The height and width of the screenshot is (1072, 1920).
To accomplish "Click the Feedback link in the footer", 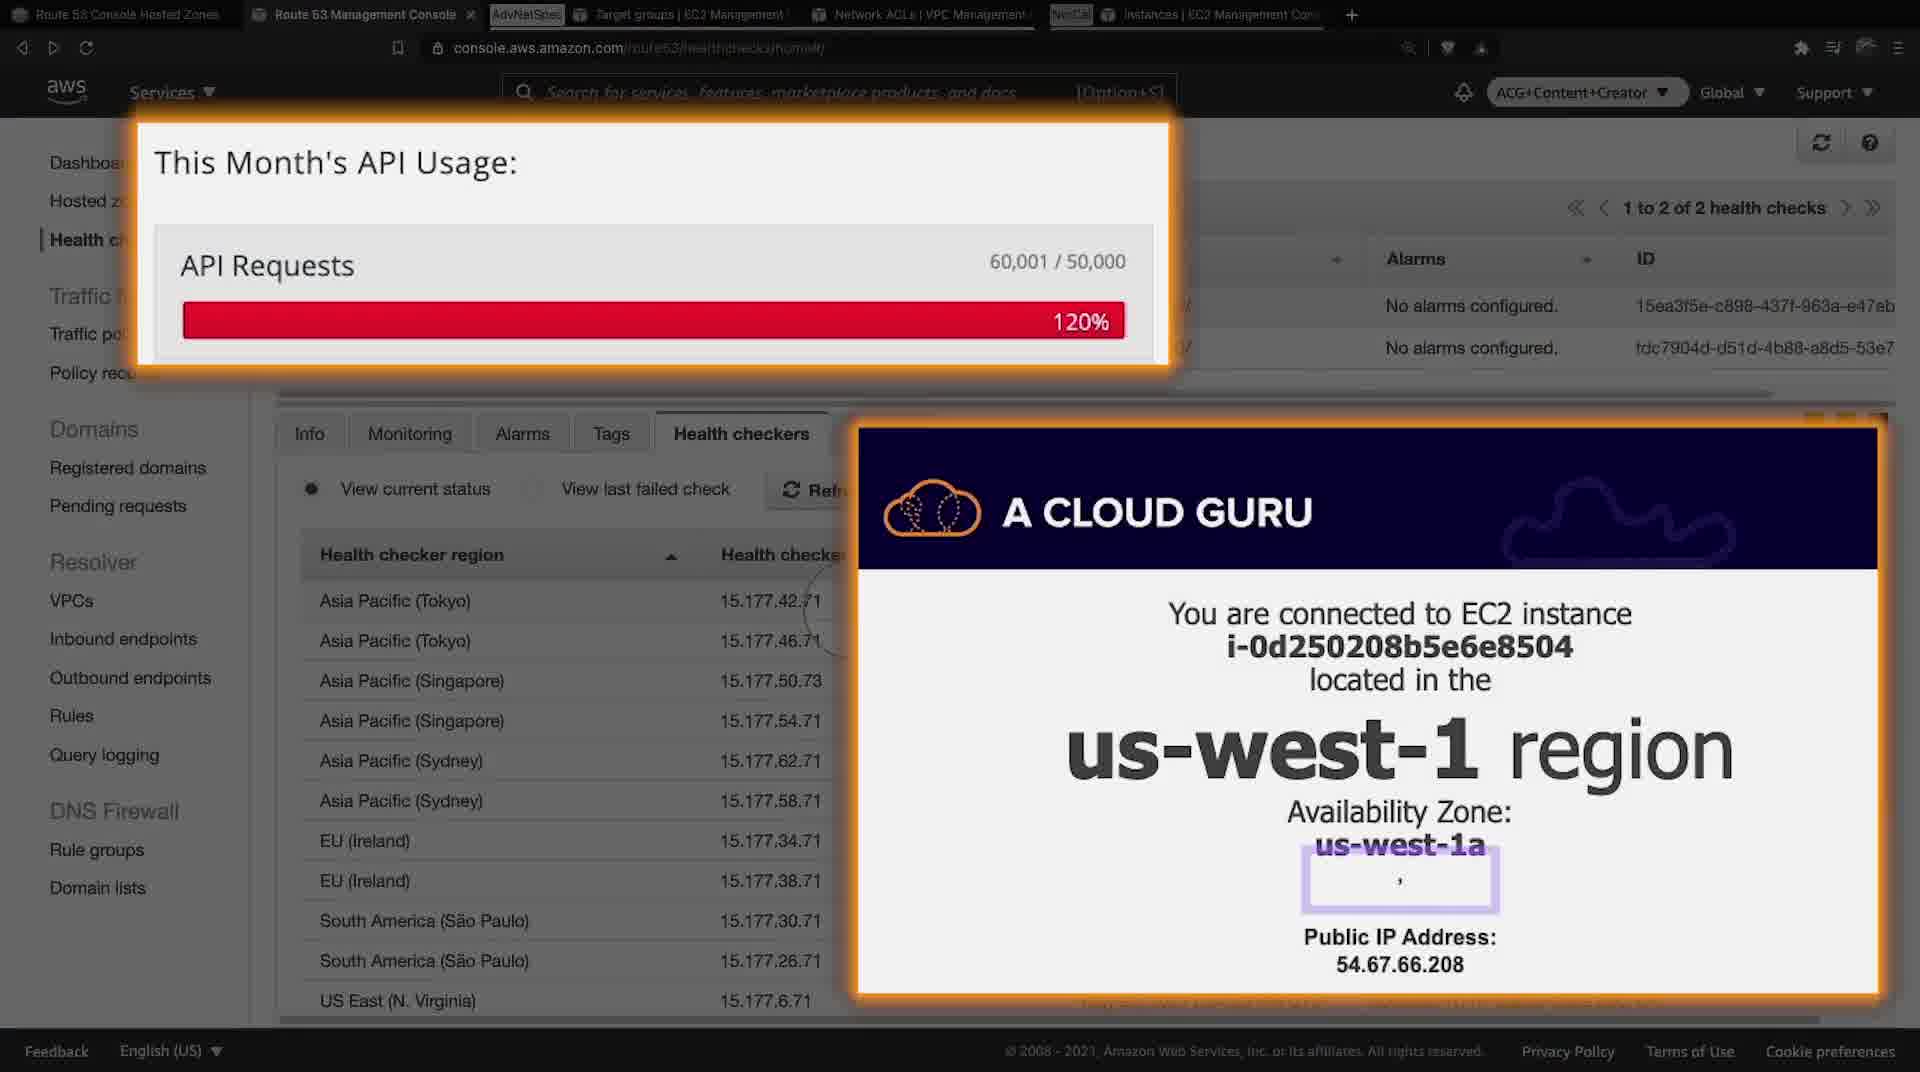I will [56, 1051].
